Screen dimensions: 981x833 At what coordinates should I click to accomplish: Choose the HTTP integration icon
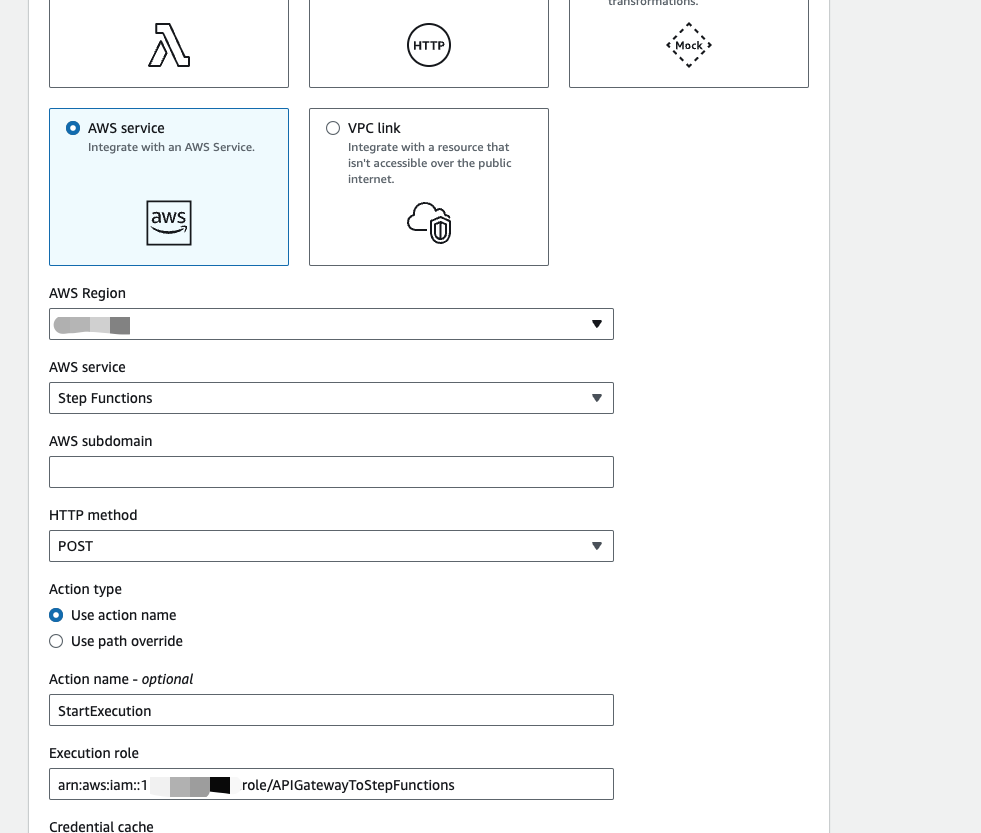pos(429,45)
